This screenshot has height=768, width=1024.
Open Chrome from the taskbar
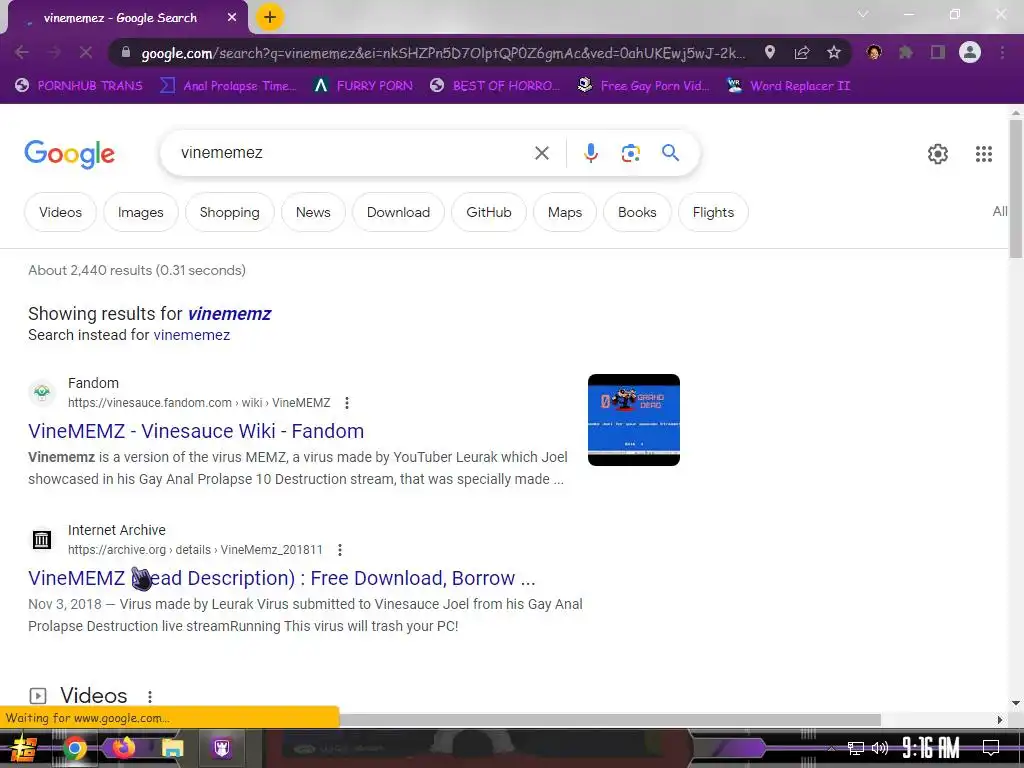click(x=74, y=748)
